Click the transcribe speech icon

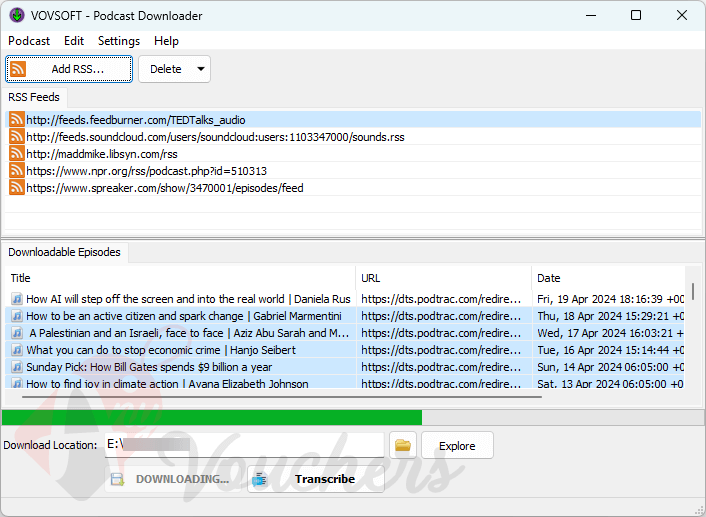(260, 479)
